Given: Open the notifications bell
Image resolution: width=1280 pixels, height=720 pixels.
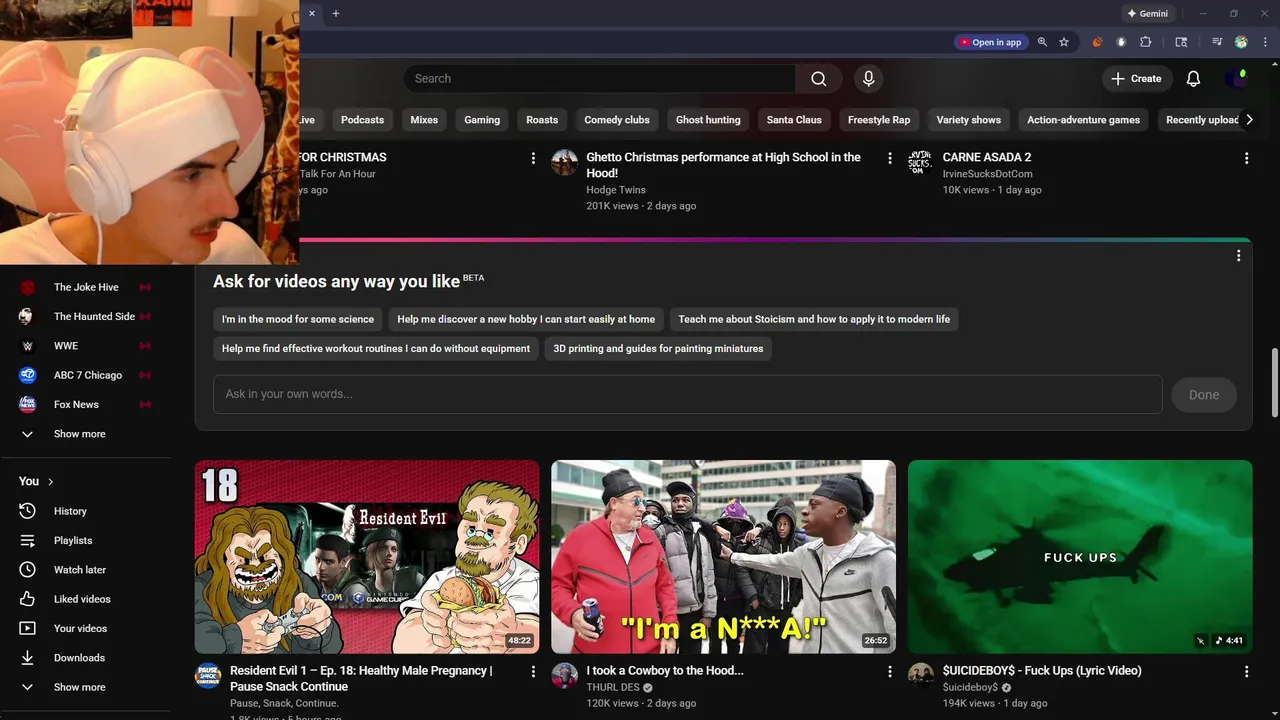Looking at the screenshot, I should click(1193, 79).
